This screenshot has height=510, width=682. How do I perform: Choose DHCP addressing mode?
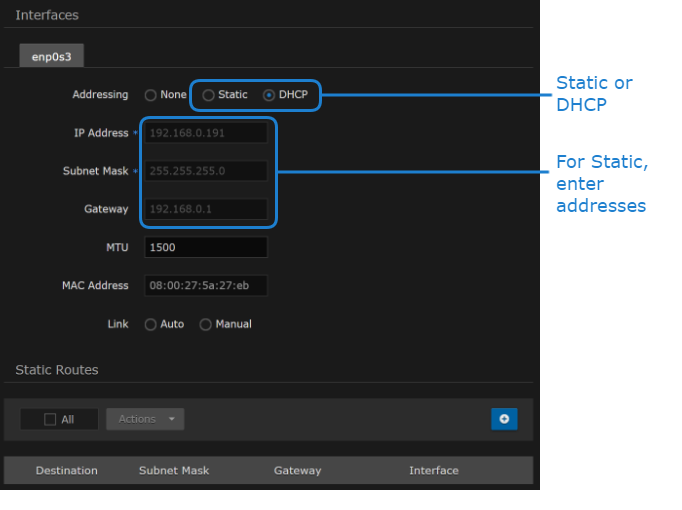point(269,96)
